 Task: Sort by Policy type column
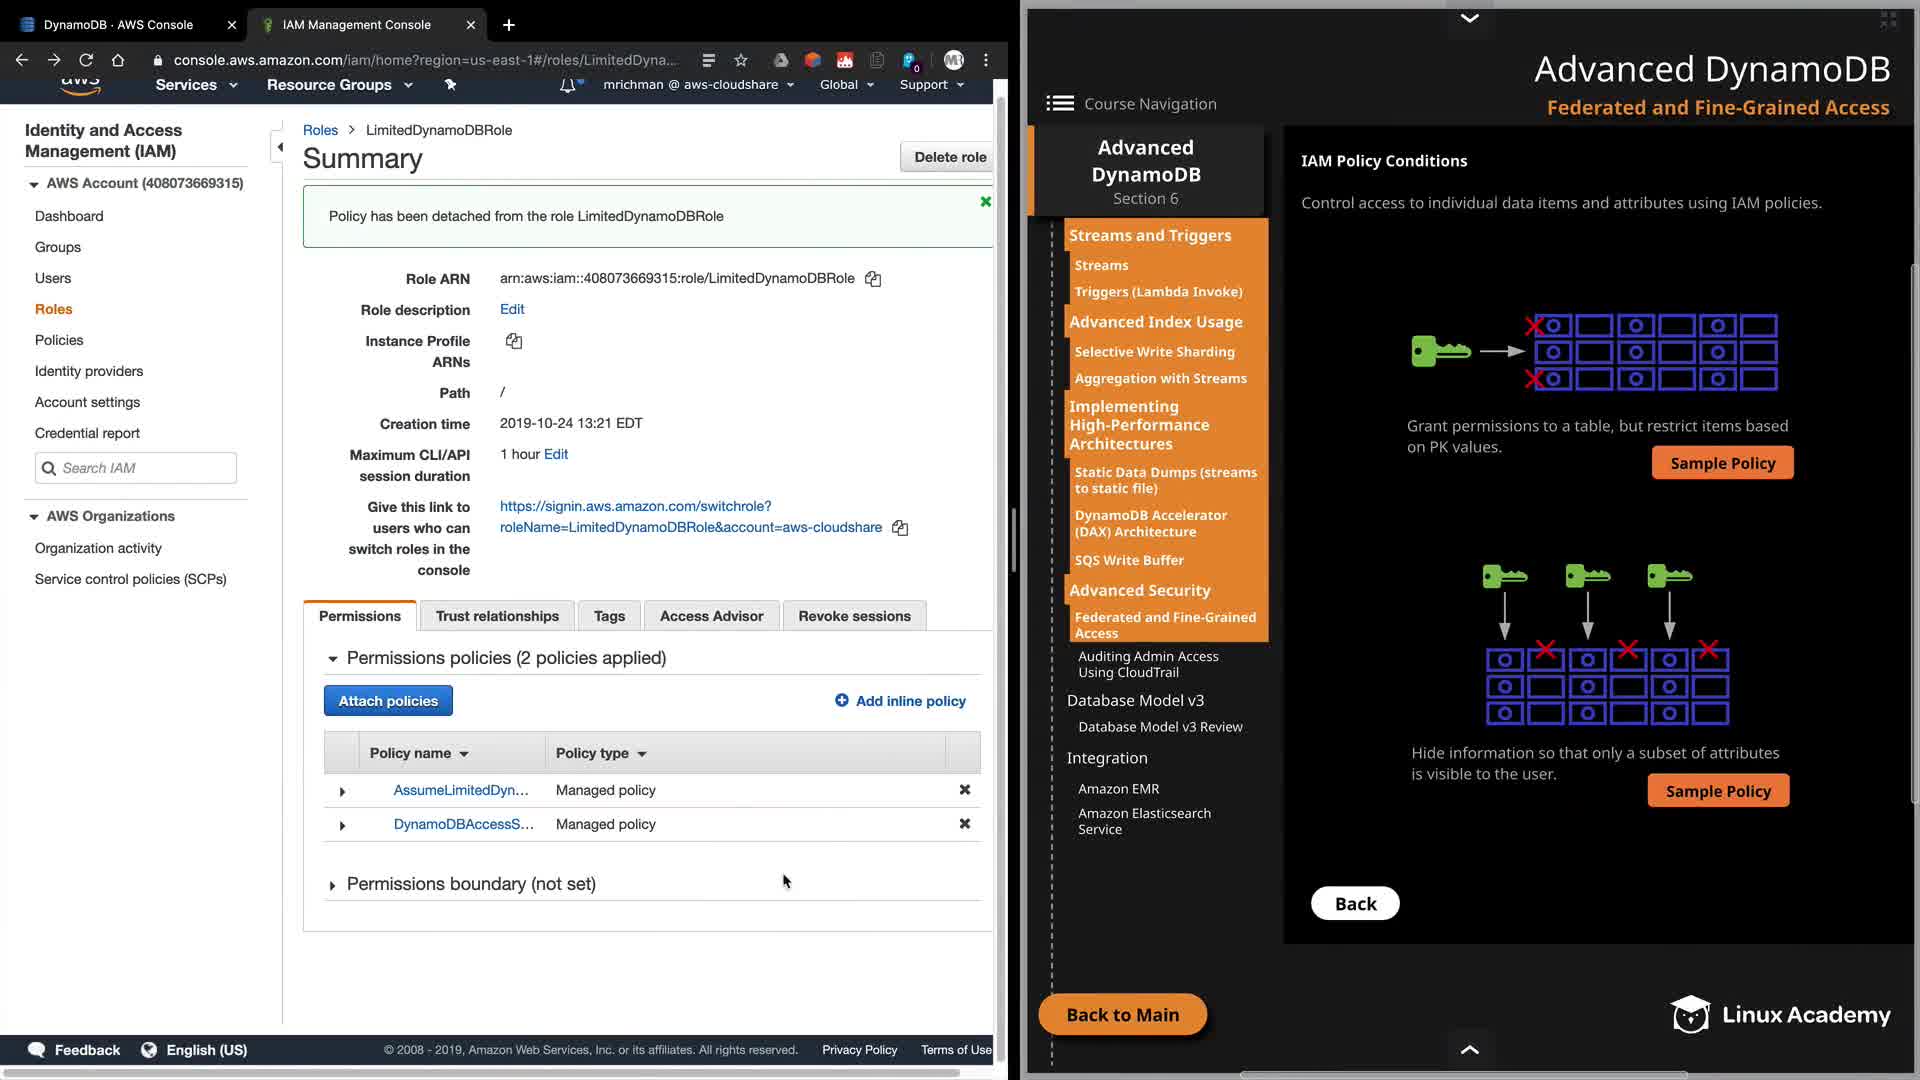pyautogui.click(x=601, y=753)
